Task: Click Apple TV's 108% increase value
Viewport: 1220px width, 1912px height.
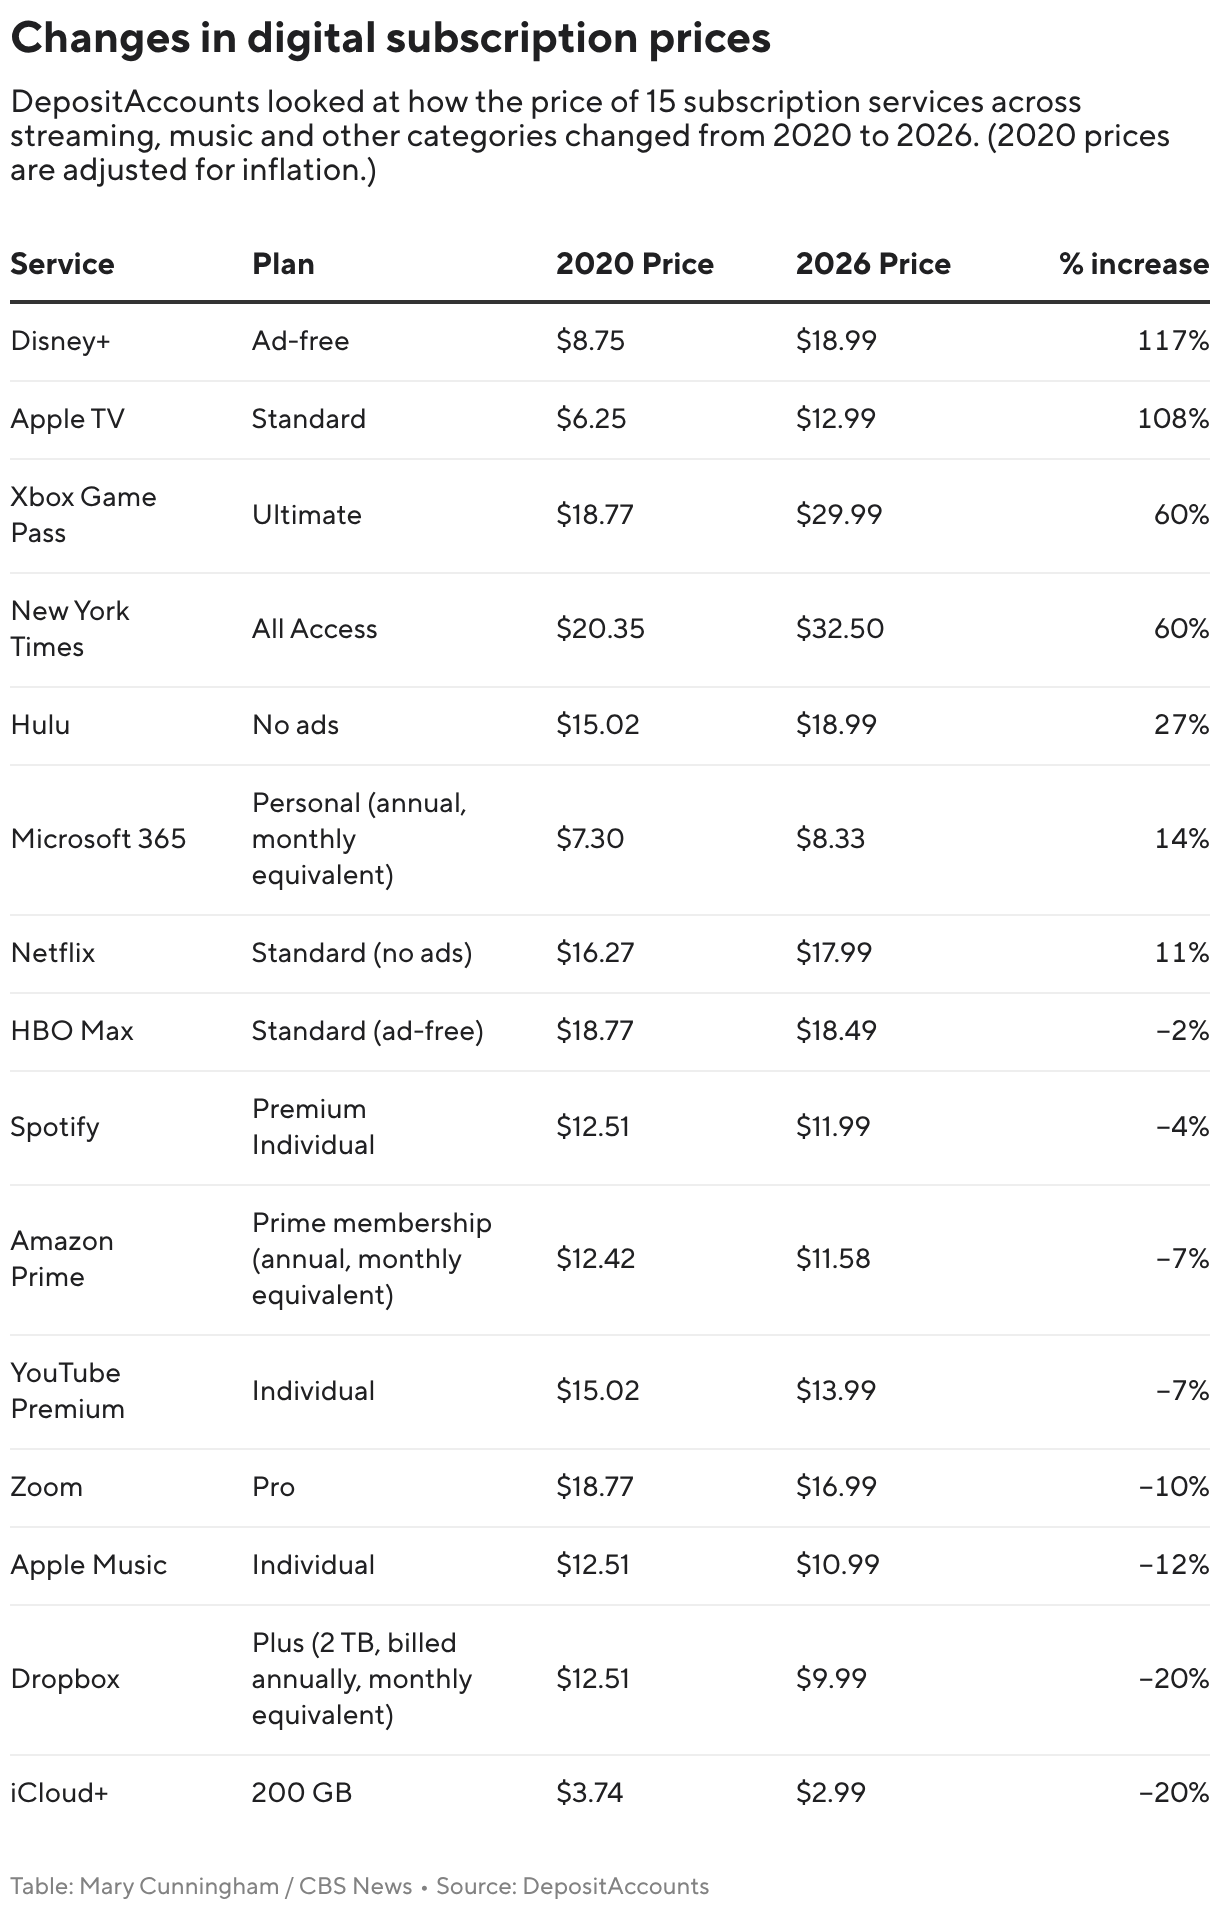Action: pyautogui.click(x=1173, y=419)
